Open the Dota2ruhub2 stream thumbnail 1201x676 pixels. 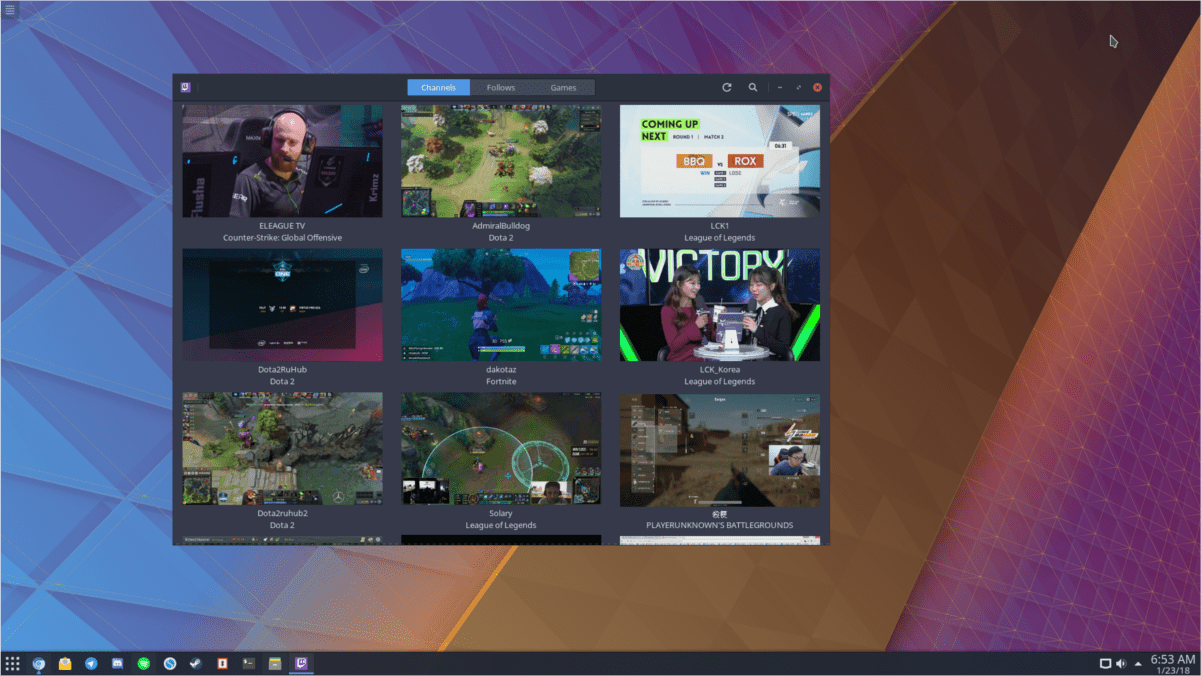coord(282,448)
